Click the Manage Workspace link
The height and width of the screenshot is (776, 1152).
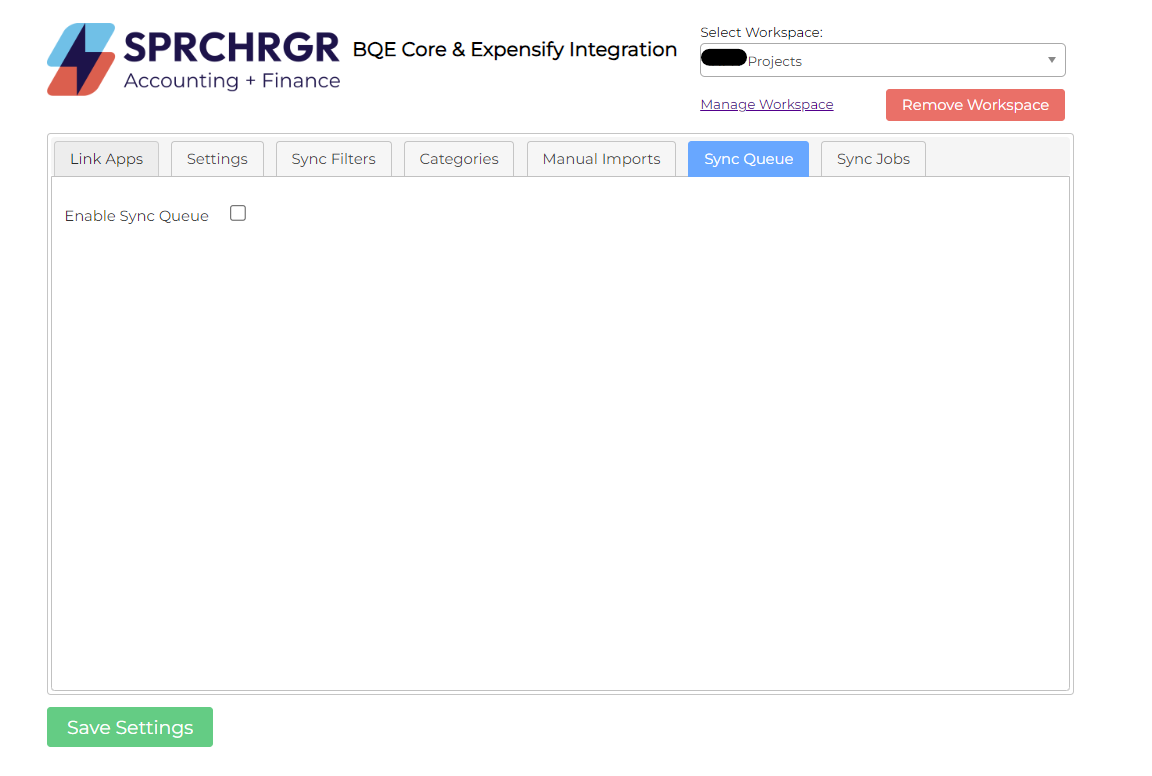[767, 104]
